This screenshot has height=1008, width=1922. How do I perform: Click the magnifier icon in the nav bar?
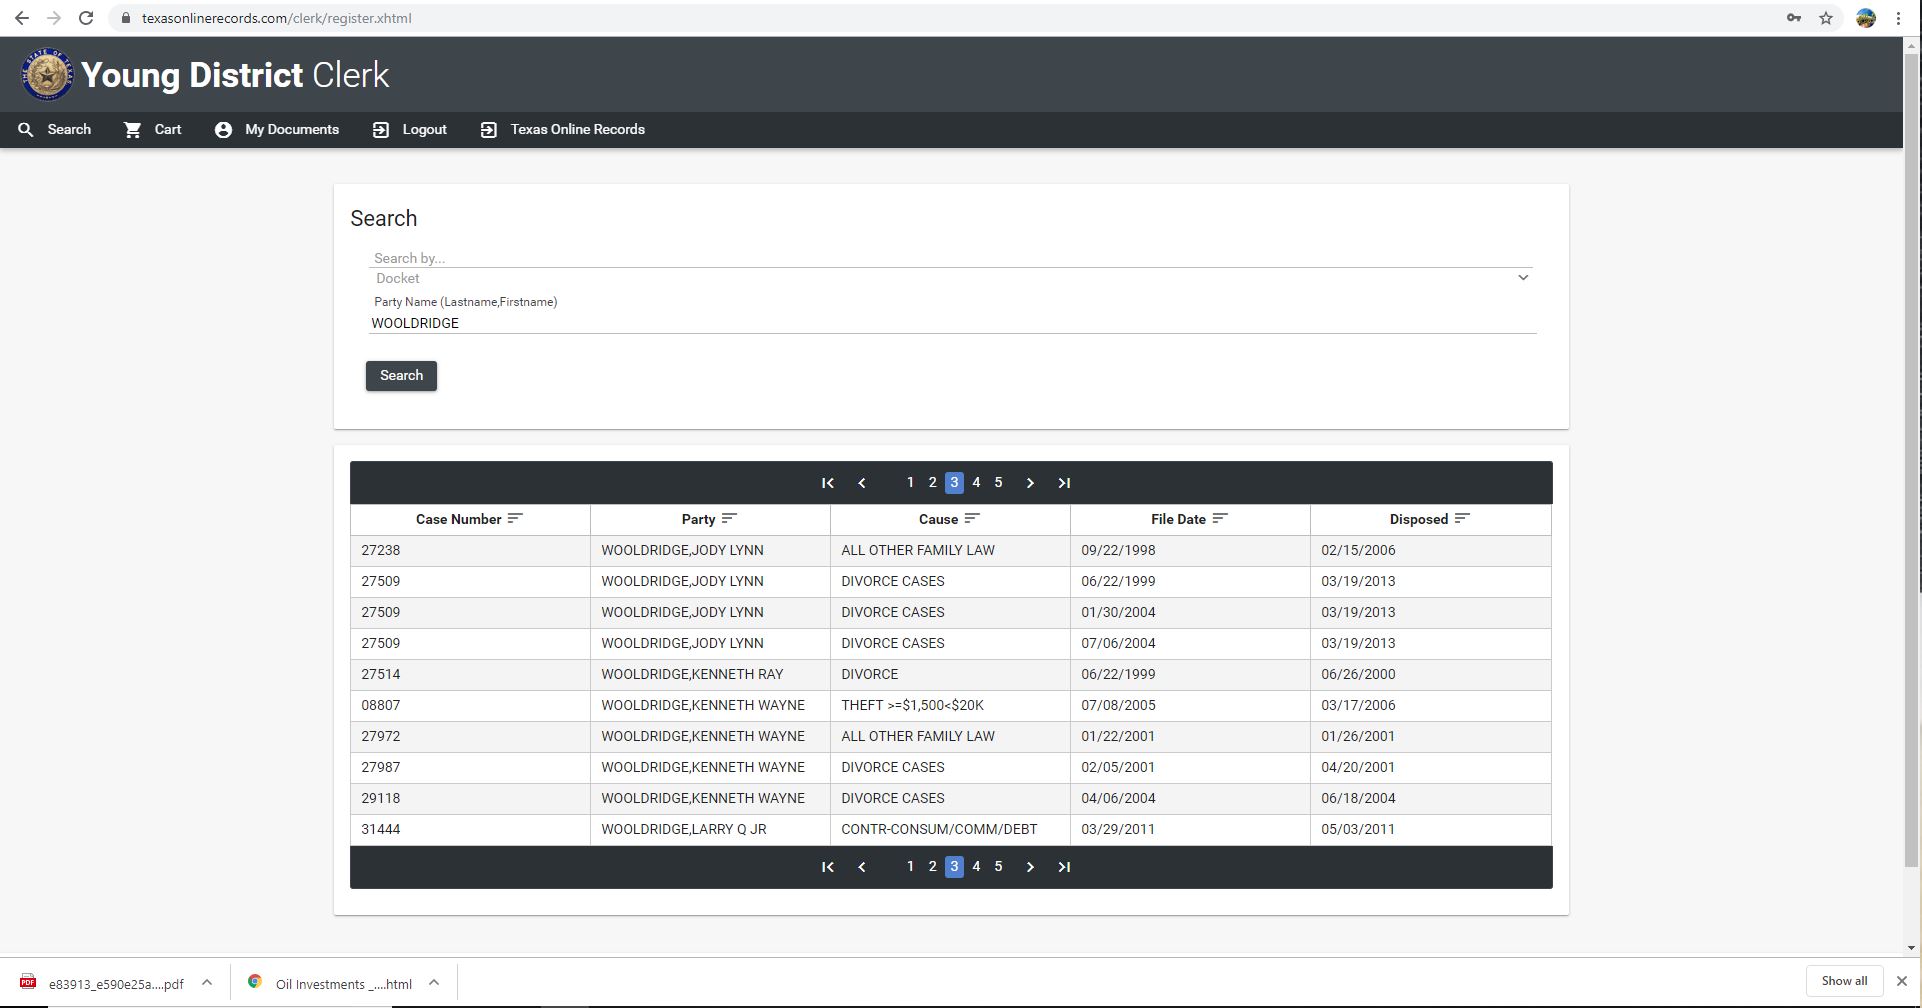(26, 130)
